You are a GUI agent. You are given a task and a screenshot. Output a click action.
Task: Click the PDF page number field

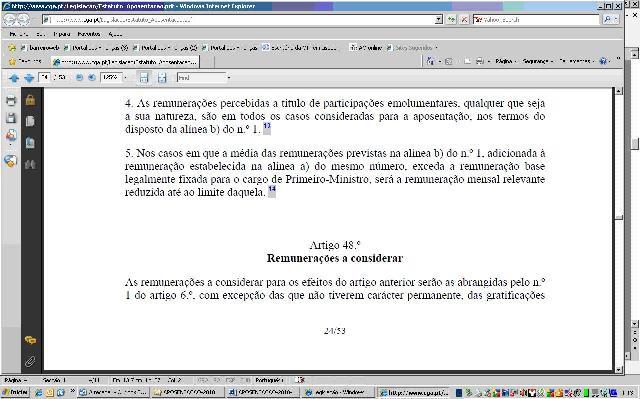[x=44, y=77]
